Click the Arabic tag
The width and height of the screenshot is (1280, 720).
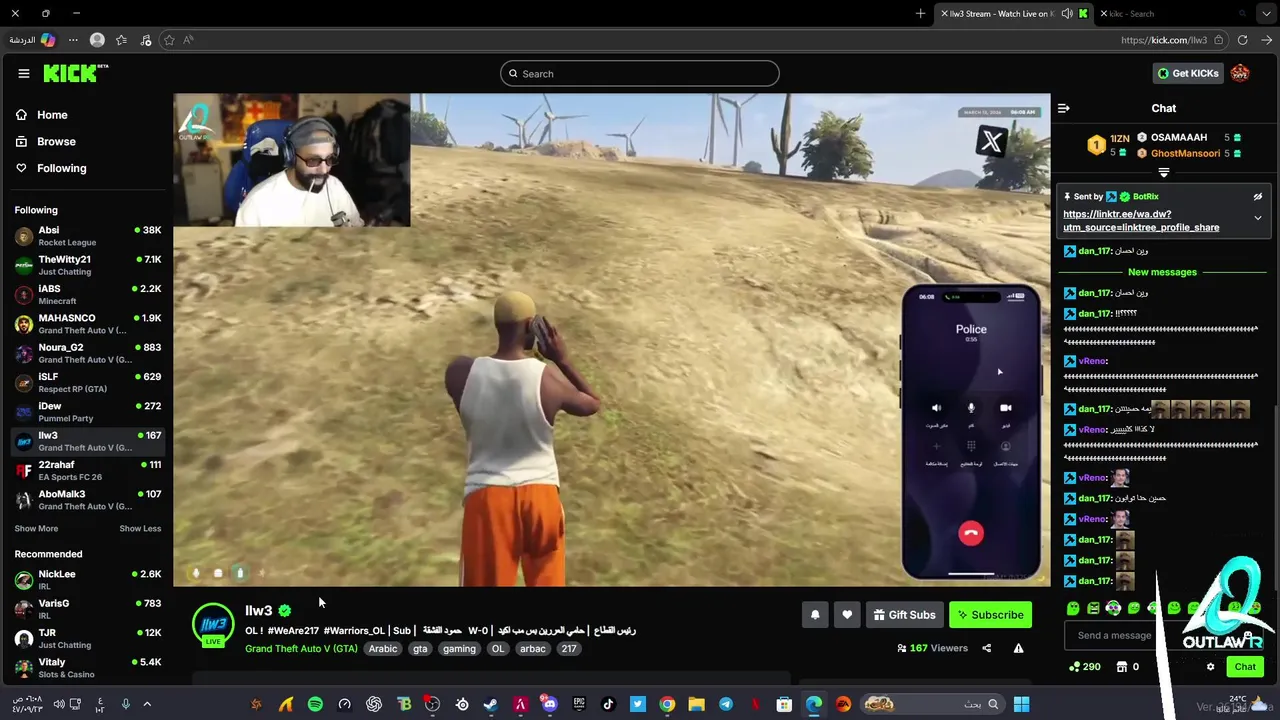tap(383, 649)
